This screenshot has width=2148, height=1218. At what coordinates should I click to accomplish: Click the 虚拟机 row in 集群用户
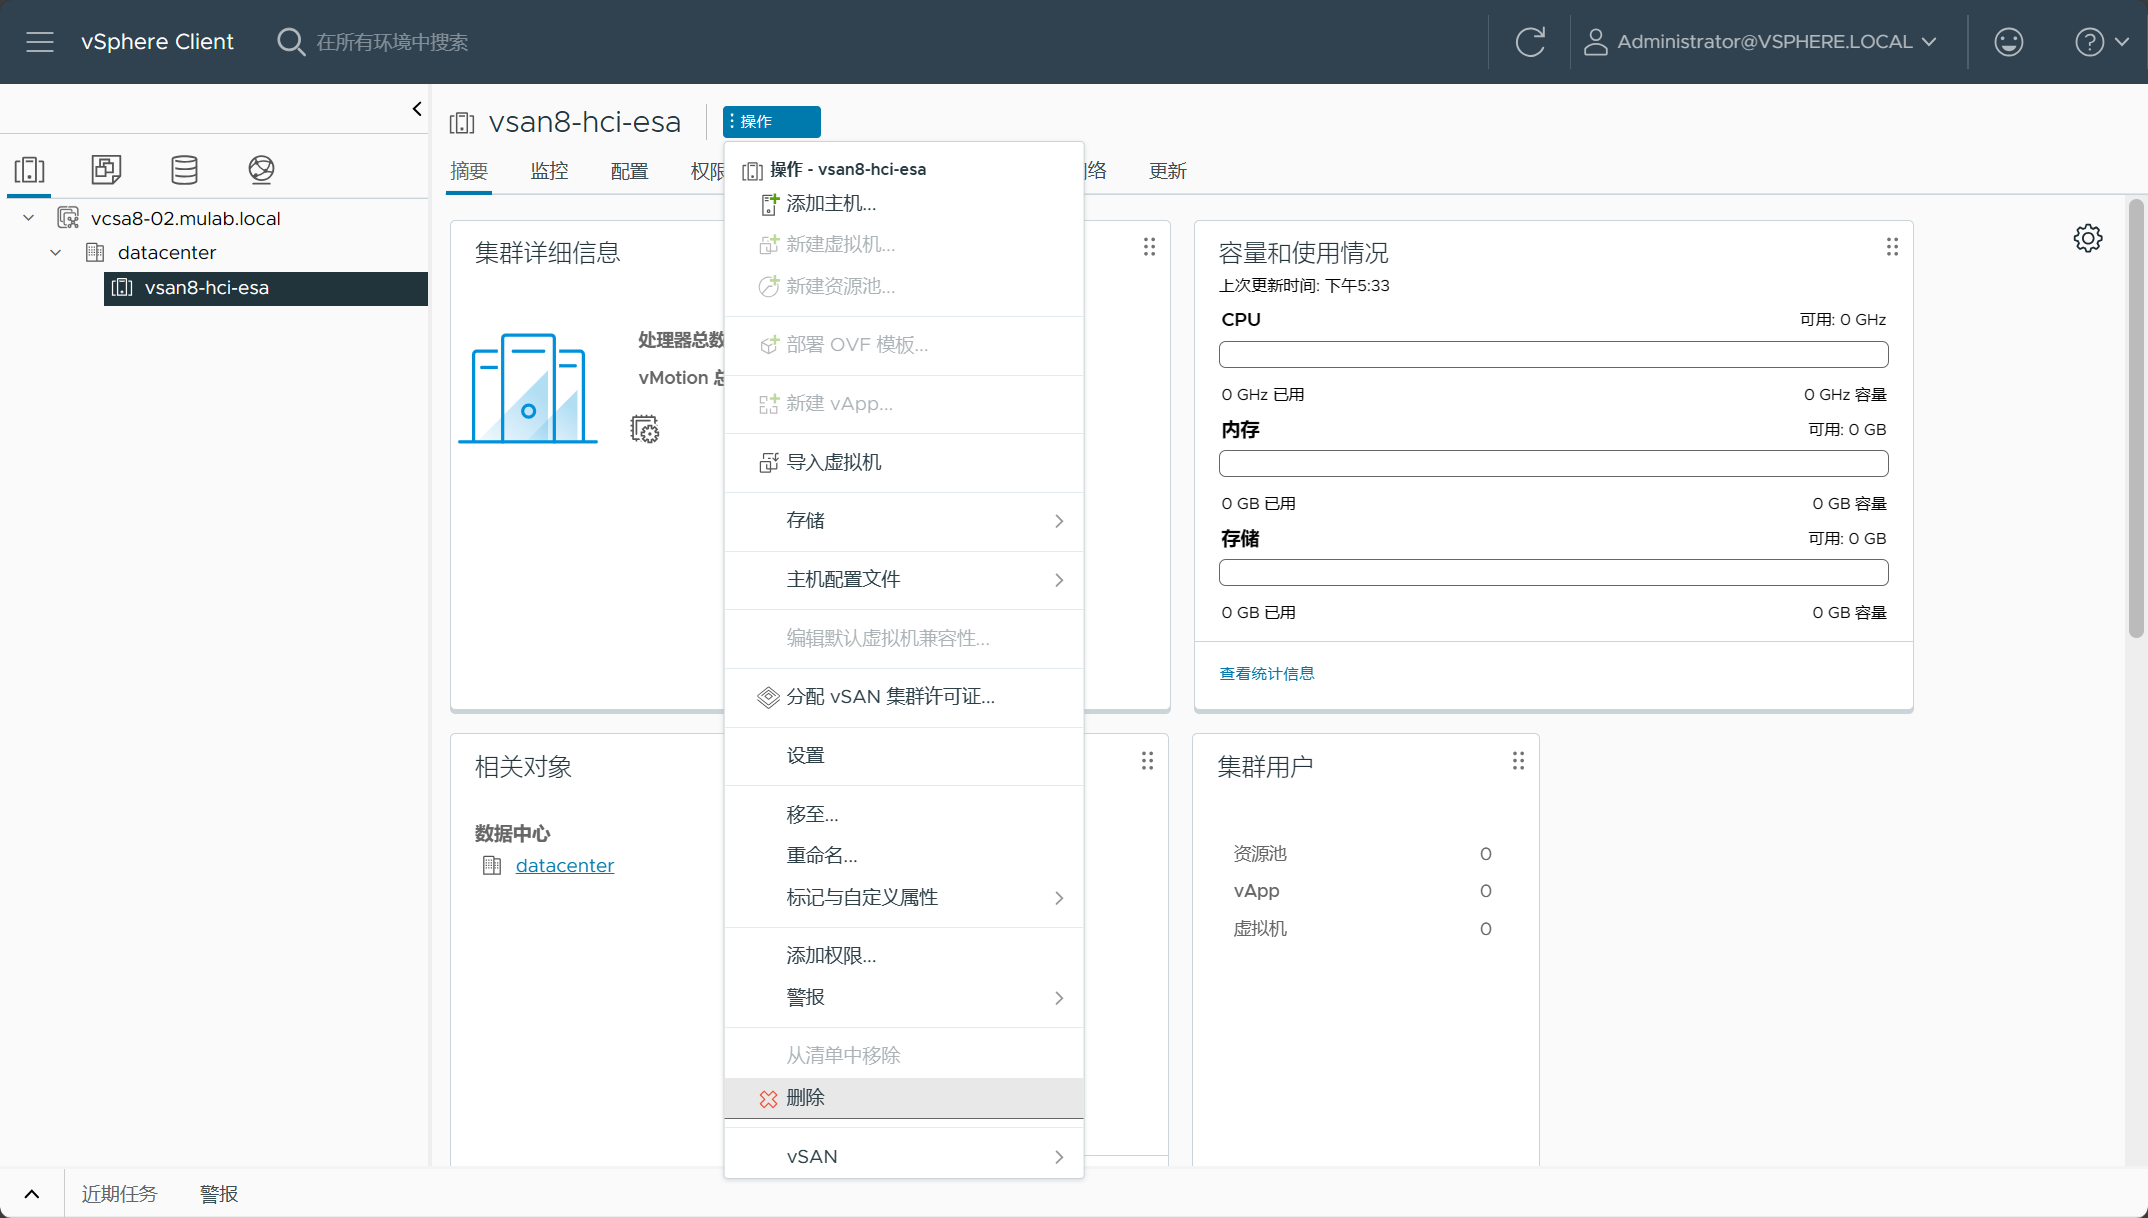coord(1362,929)
